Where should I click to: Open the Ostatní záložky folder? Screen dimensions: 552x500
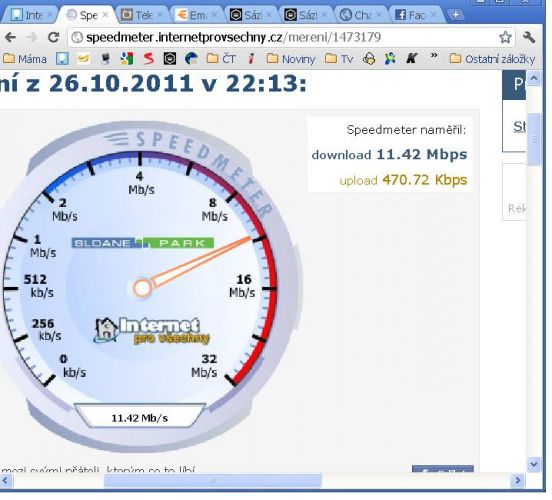(x=492, y=59)
